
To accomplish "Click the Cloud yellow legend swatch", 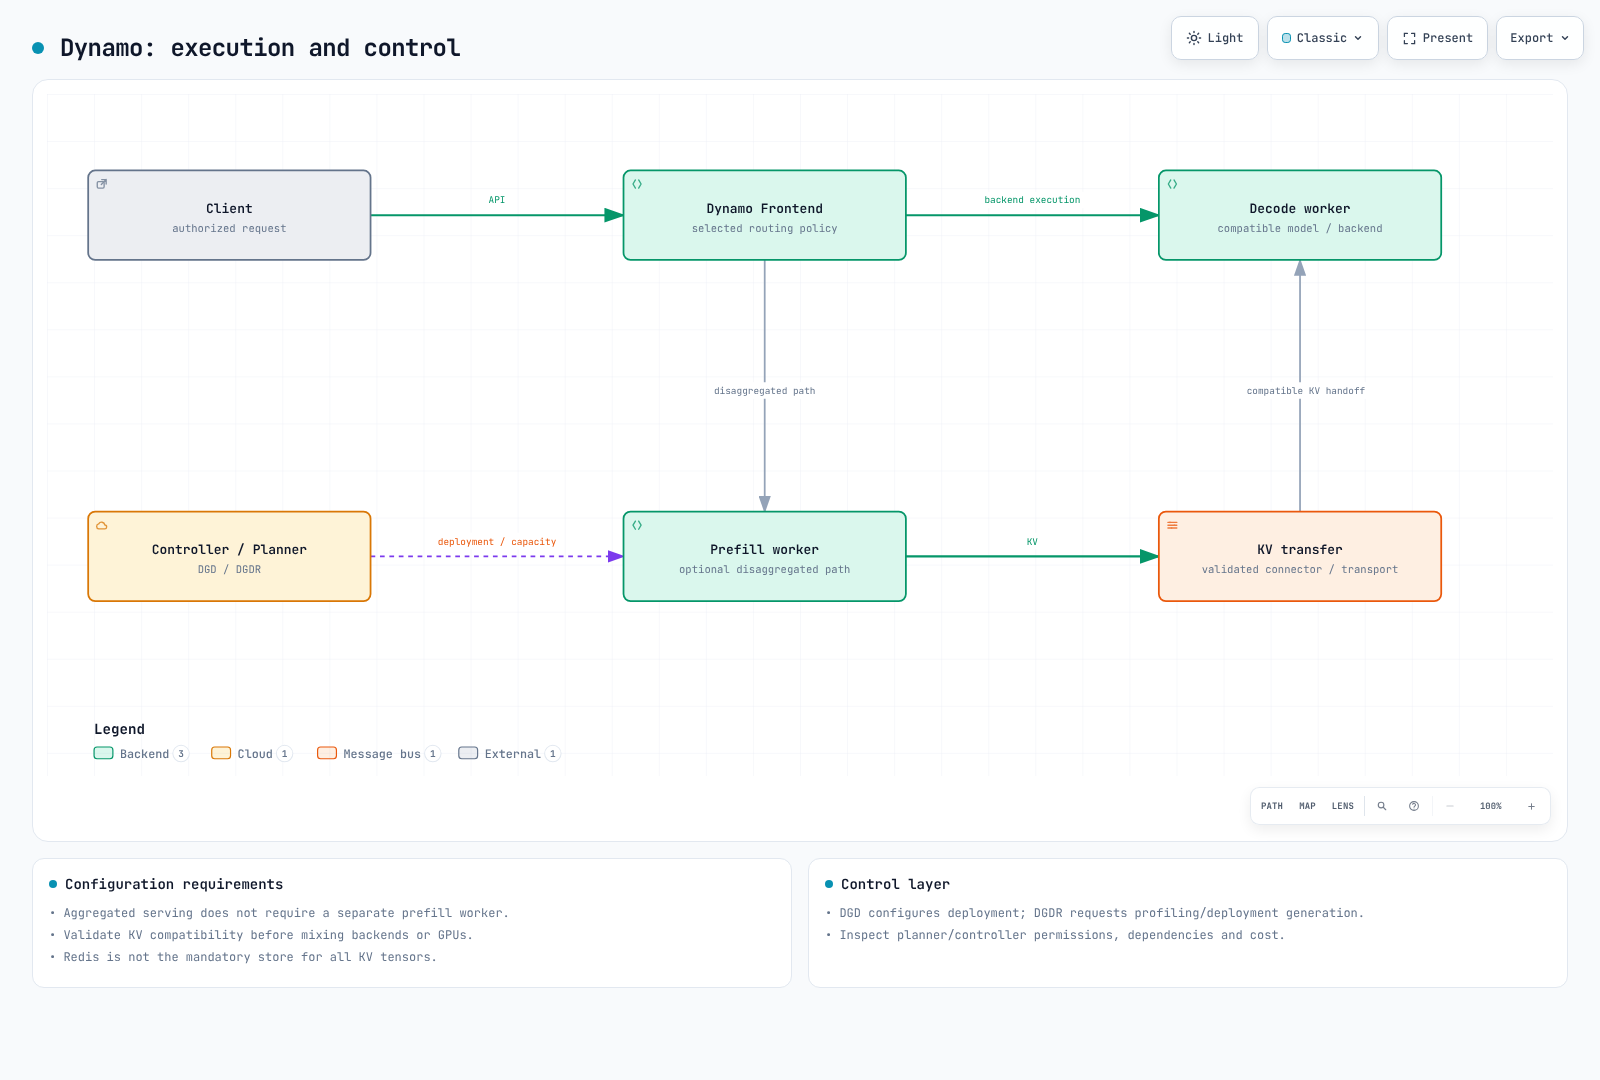I will click(x=221, y=753).
